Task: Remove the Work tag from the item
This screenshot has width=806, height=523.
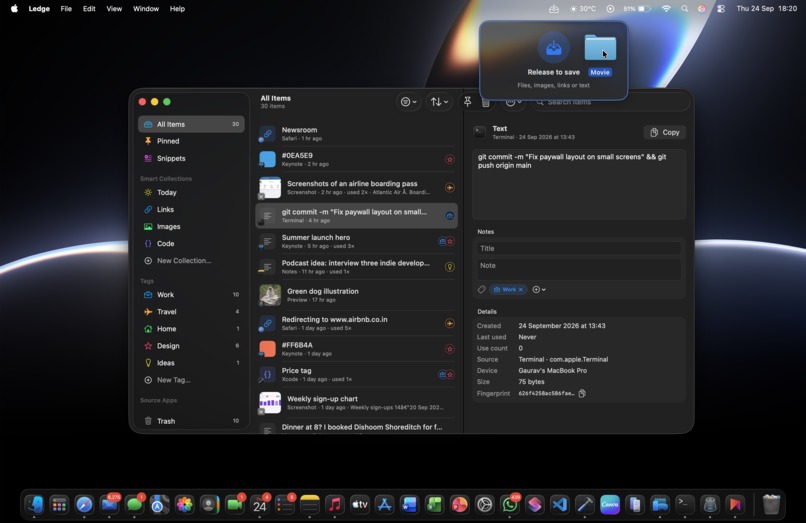Action: click(521, 290)
